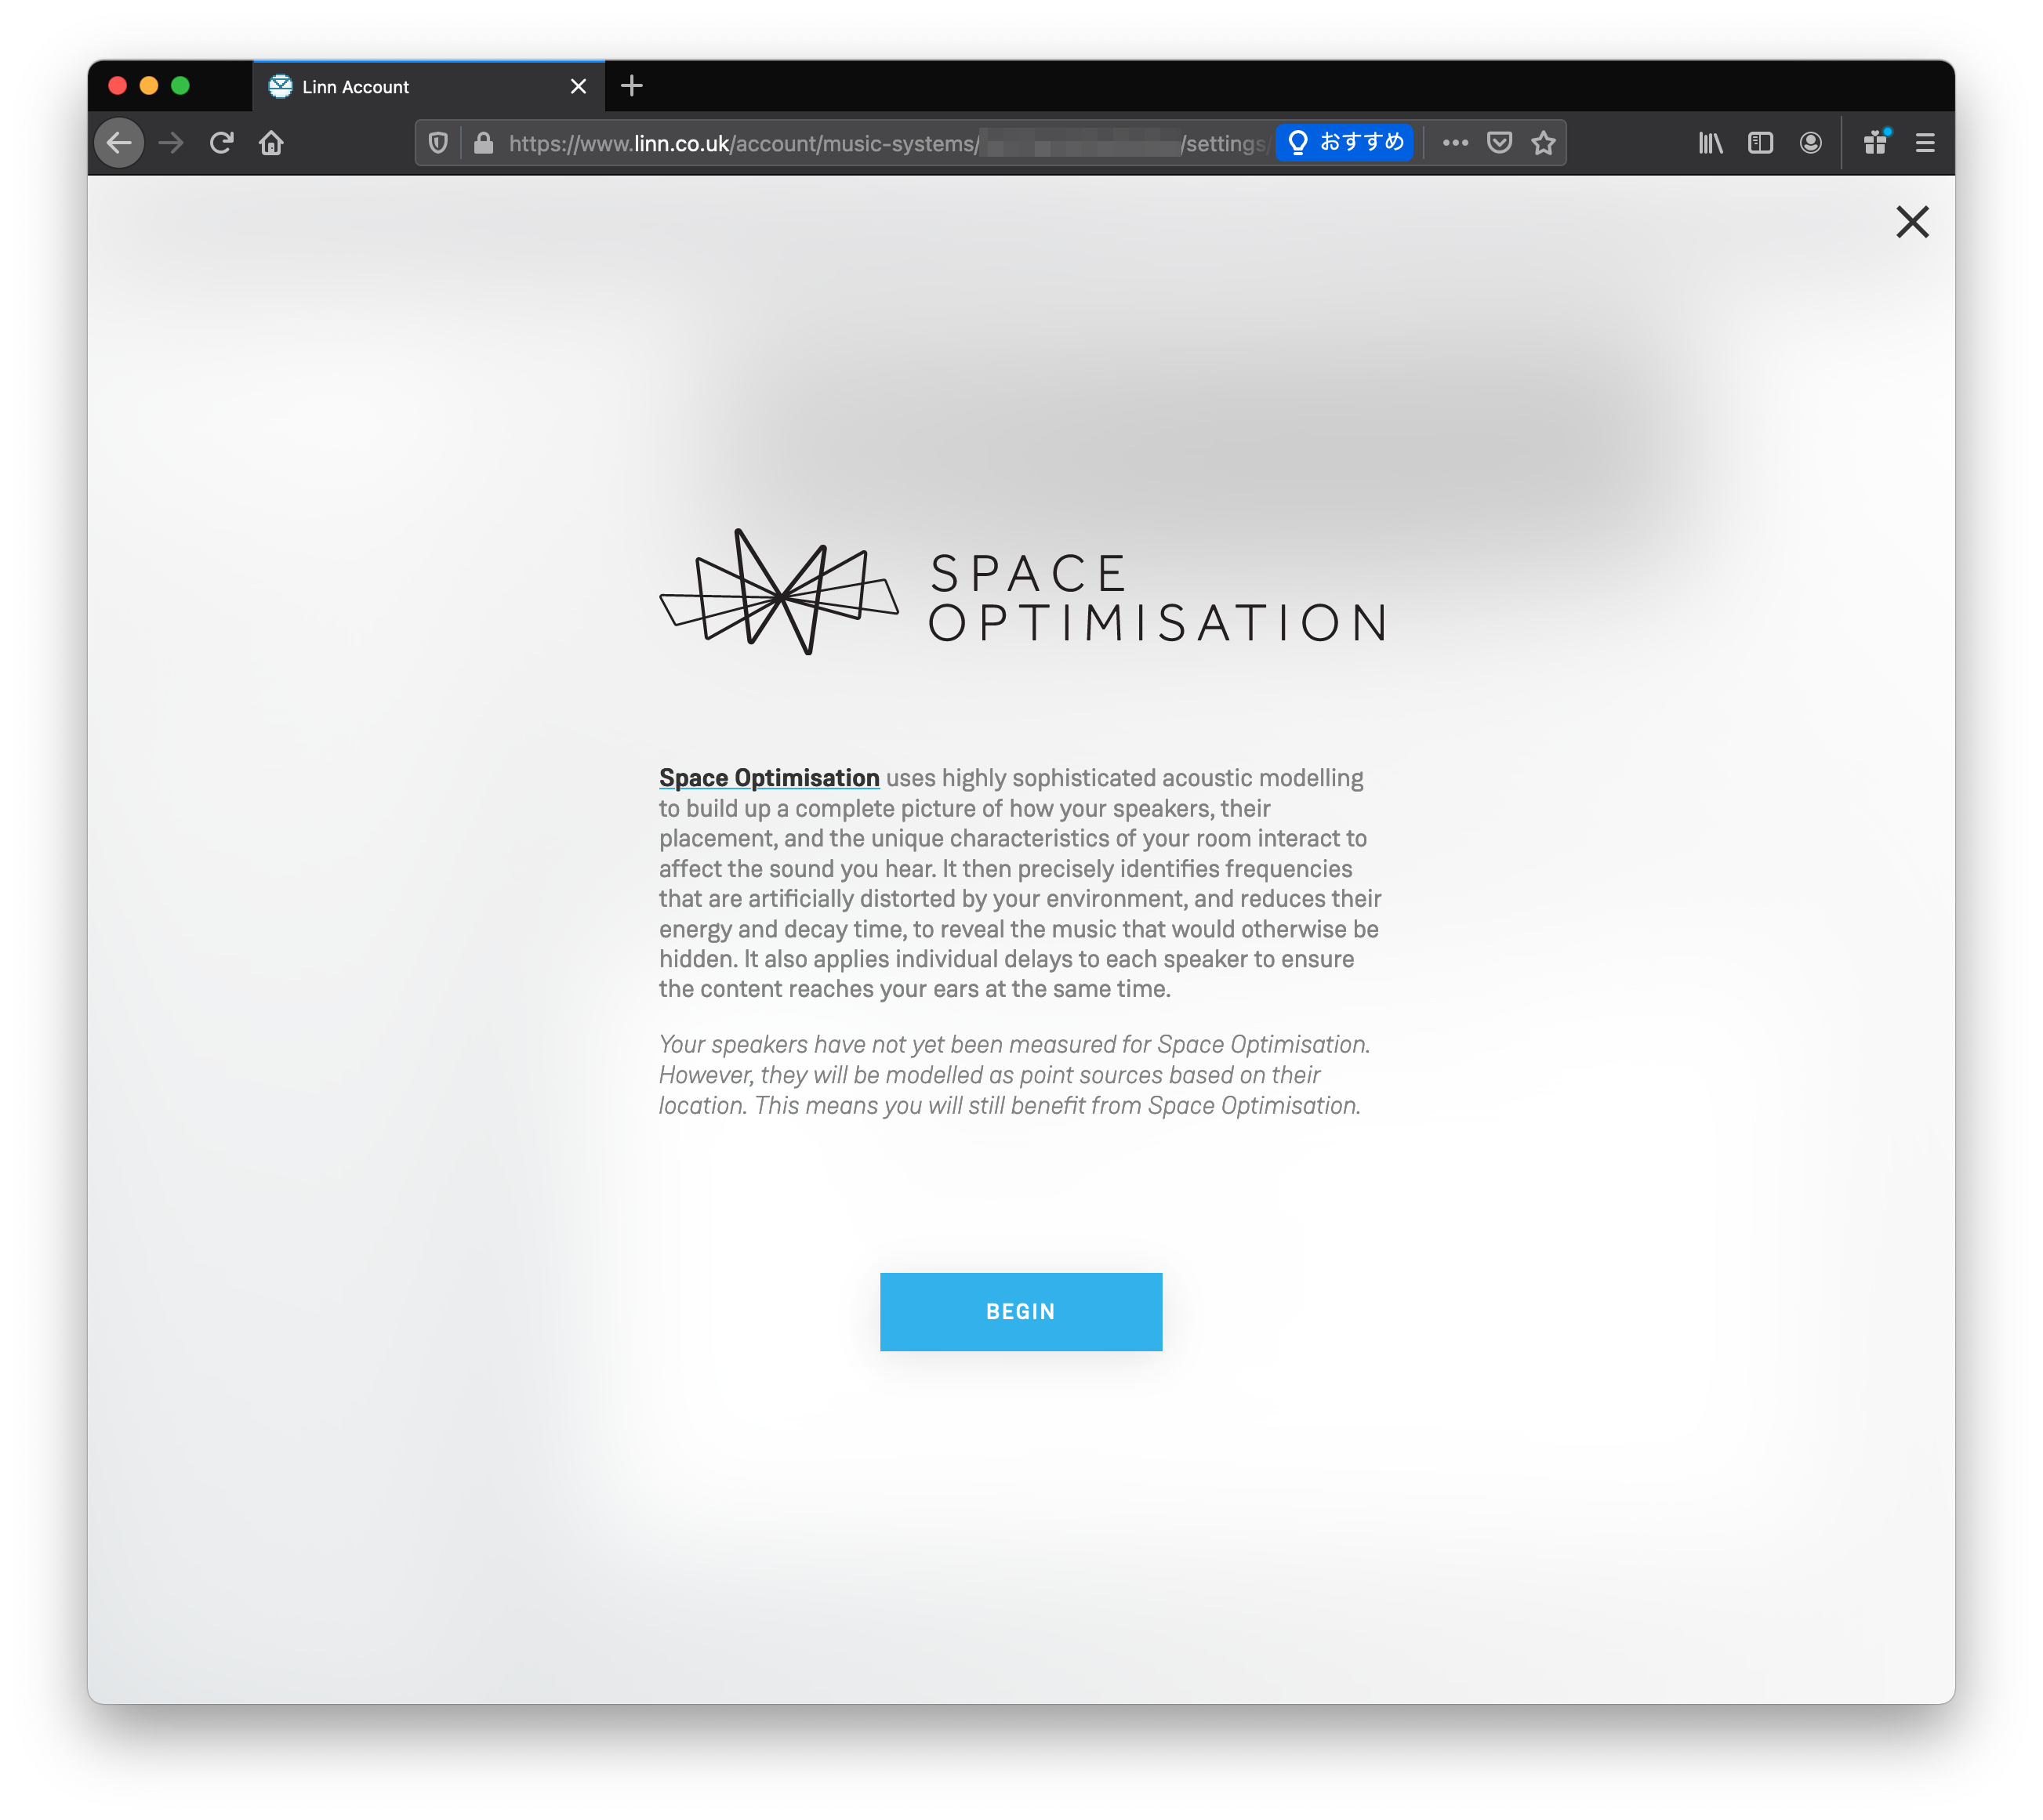This screenshot has height=1820, width=2043.
Task: Open the Space Optimisation link
Action: point(768,778)
